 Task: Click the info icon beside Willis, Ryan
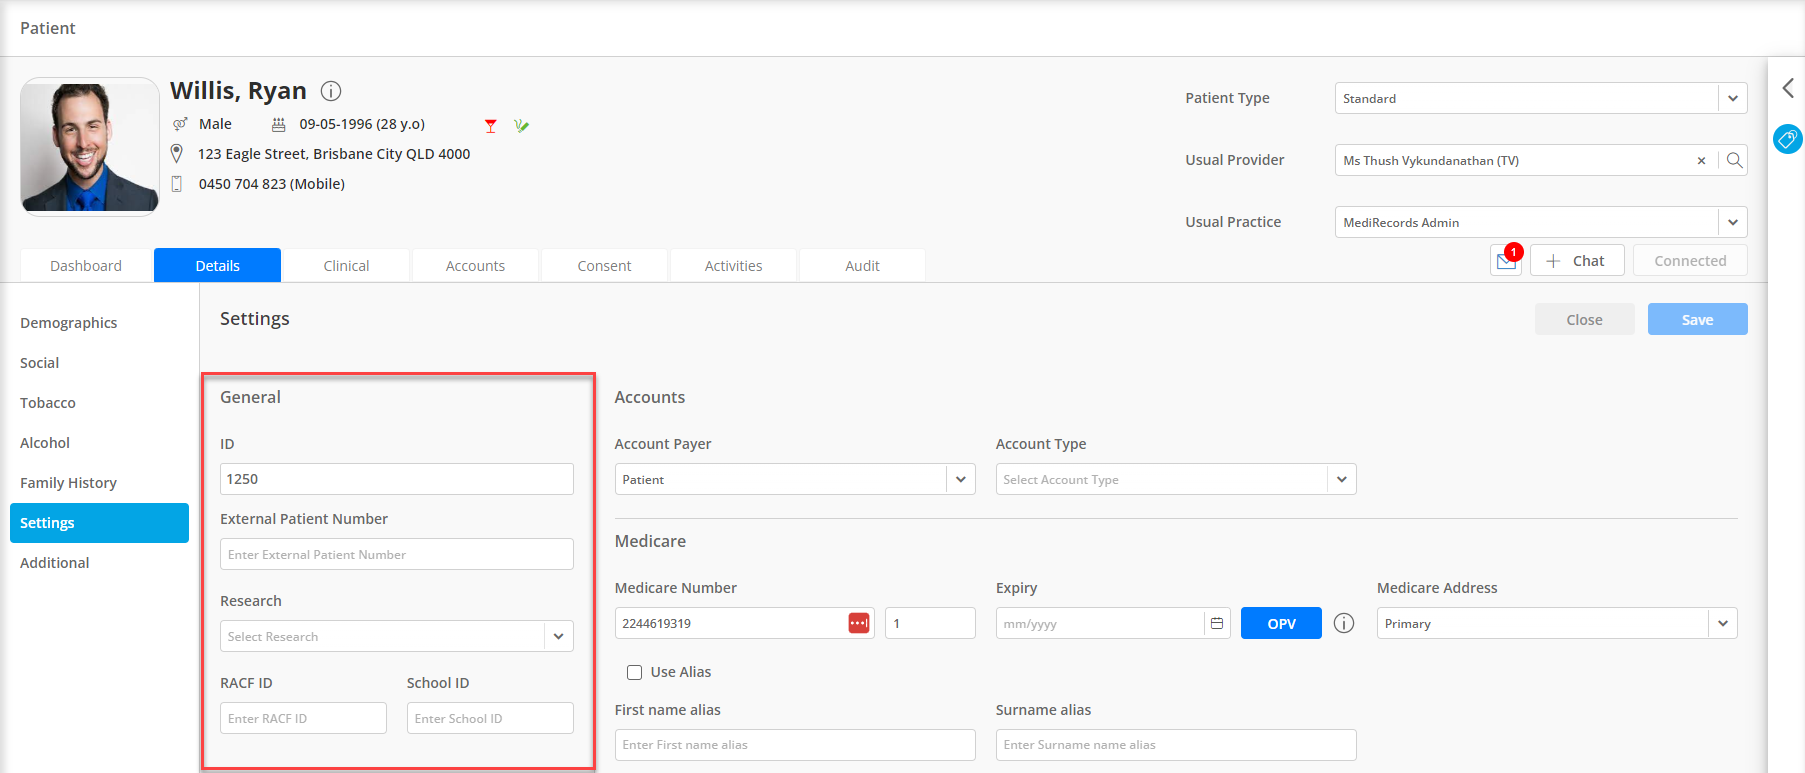(331, 91)
